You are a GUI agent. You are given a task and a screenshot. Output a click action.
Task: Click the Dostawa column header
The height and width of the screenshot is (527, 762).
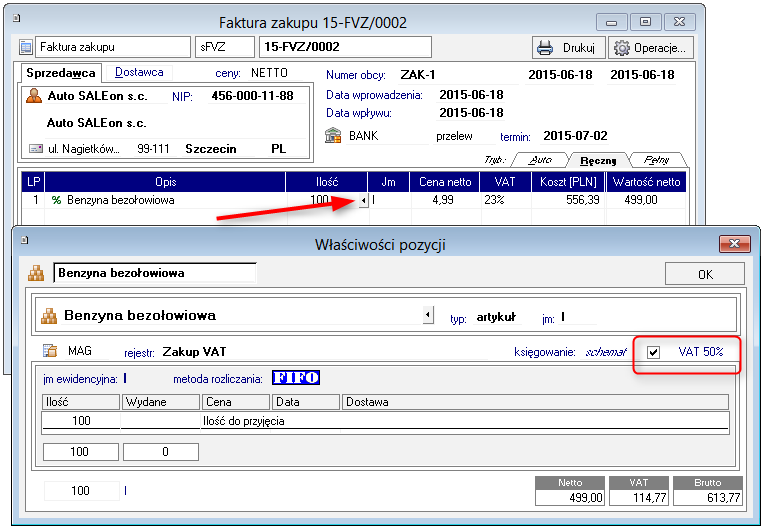coord(535,402)
